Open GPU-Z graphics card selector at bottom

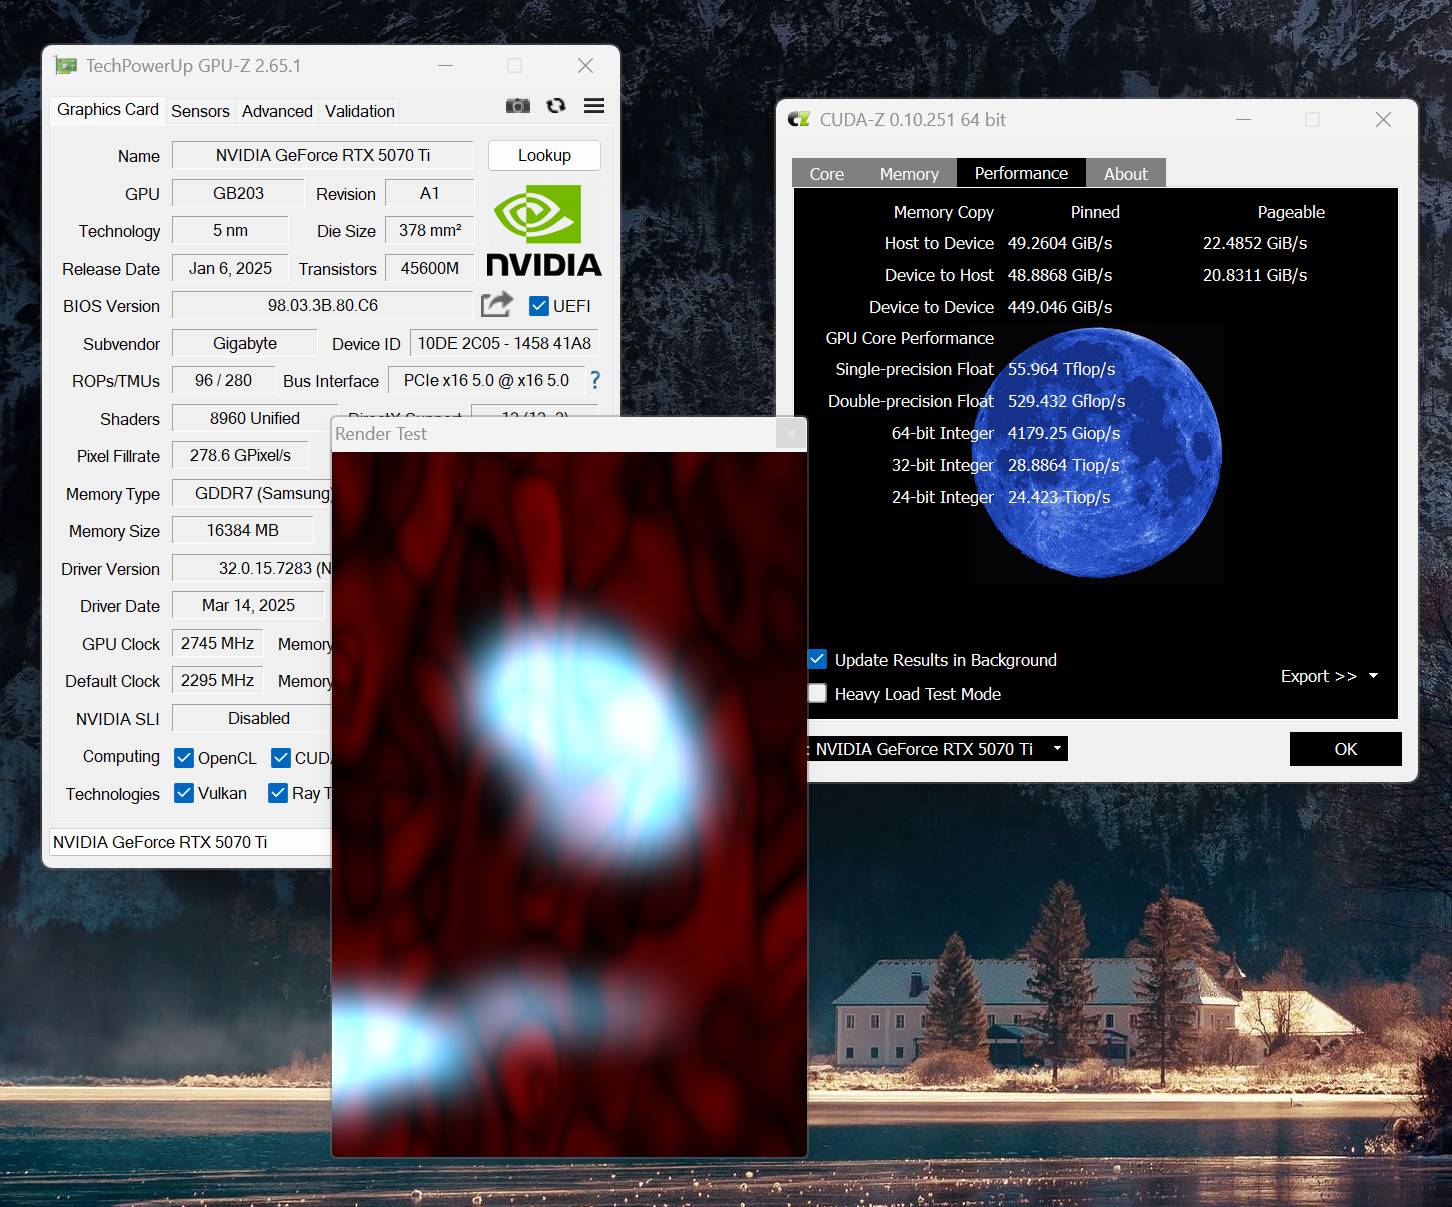pos(190,842)
